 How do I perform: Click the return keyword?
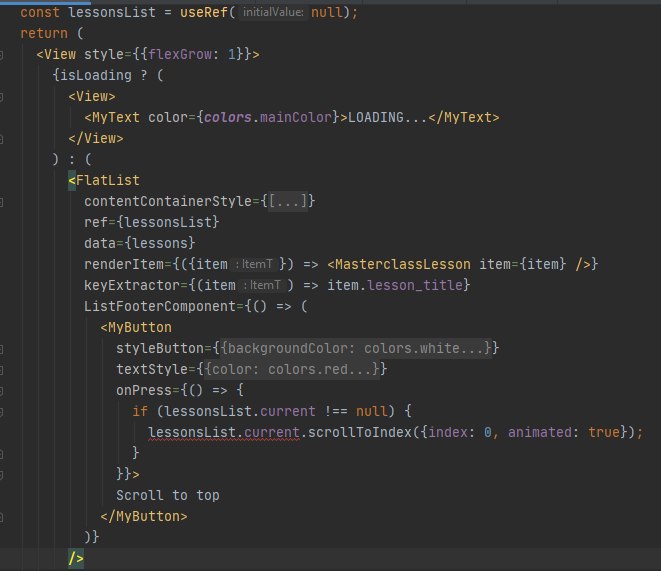click(44, 34)
